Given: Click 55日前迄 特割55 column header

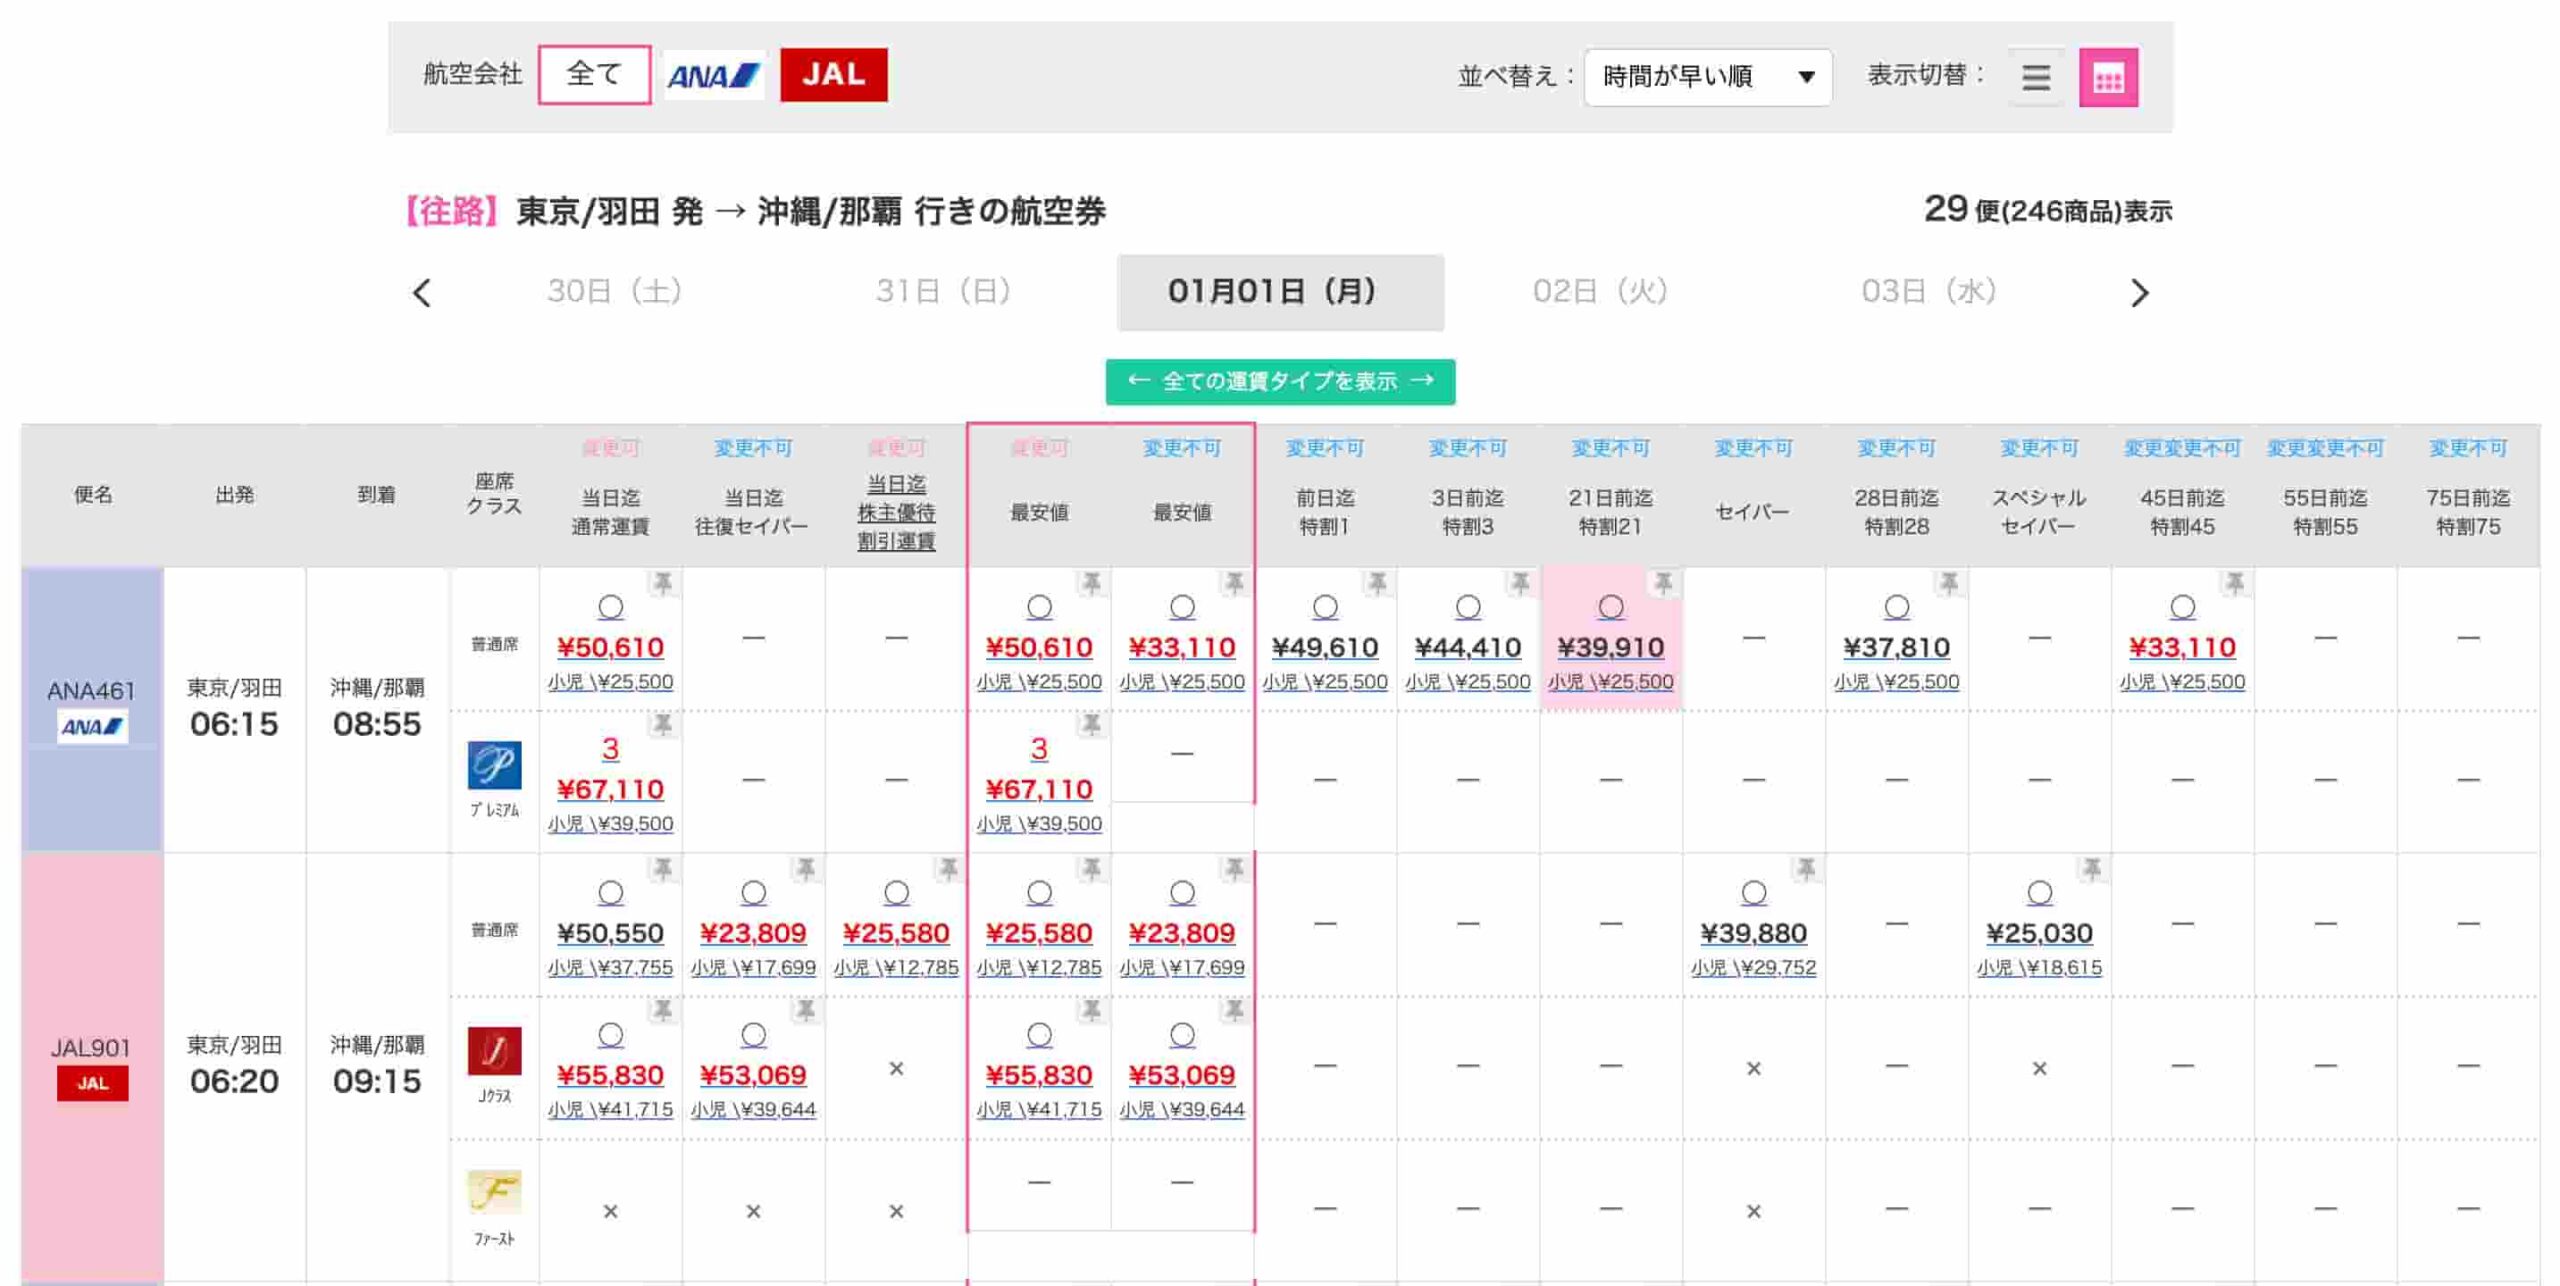Looking at the screenshot, I should [x=2325, y=512].
